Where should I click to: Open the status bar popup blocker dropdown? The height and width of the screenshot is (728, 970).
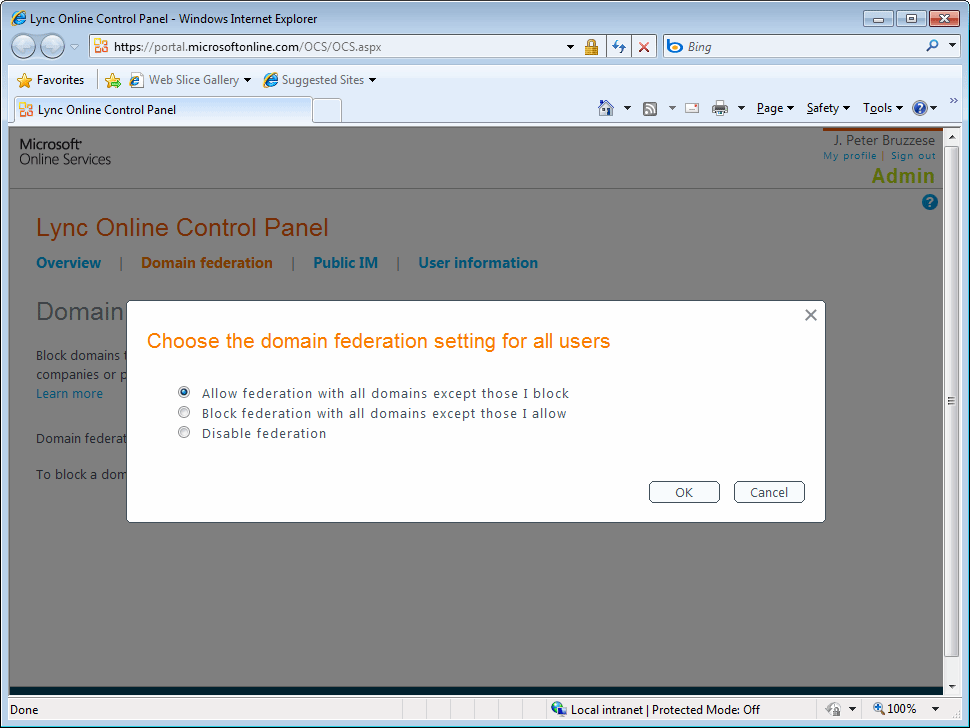coord(852,709)
